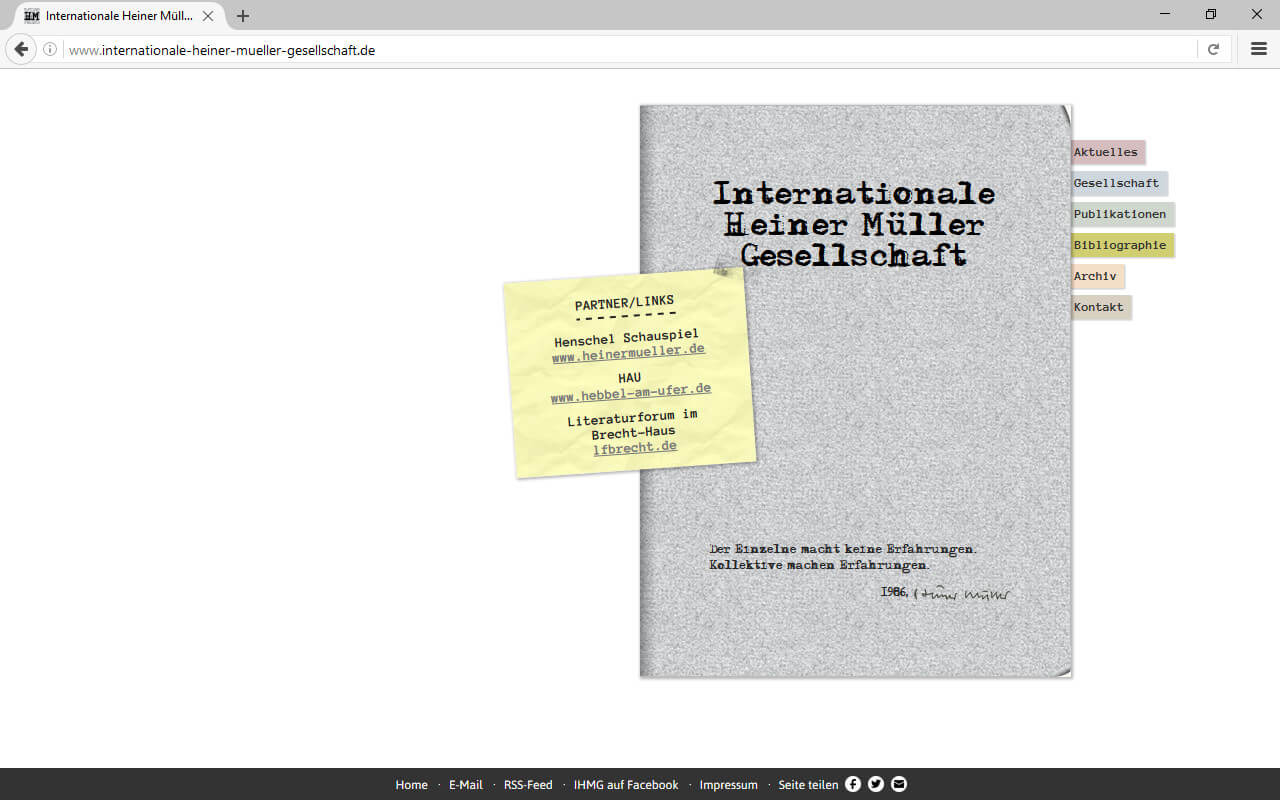Open the Archiv section tab
Image resolution: width=1280 pixels, height=800 pixels.
click(1098, 276)
